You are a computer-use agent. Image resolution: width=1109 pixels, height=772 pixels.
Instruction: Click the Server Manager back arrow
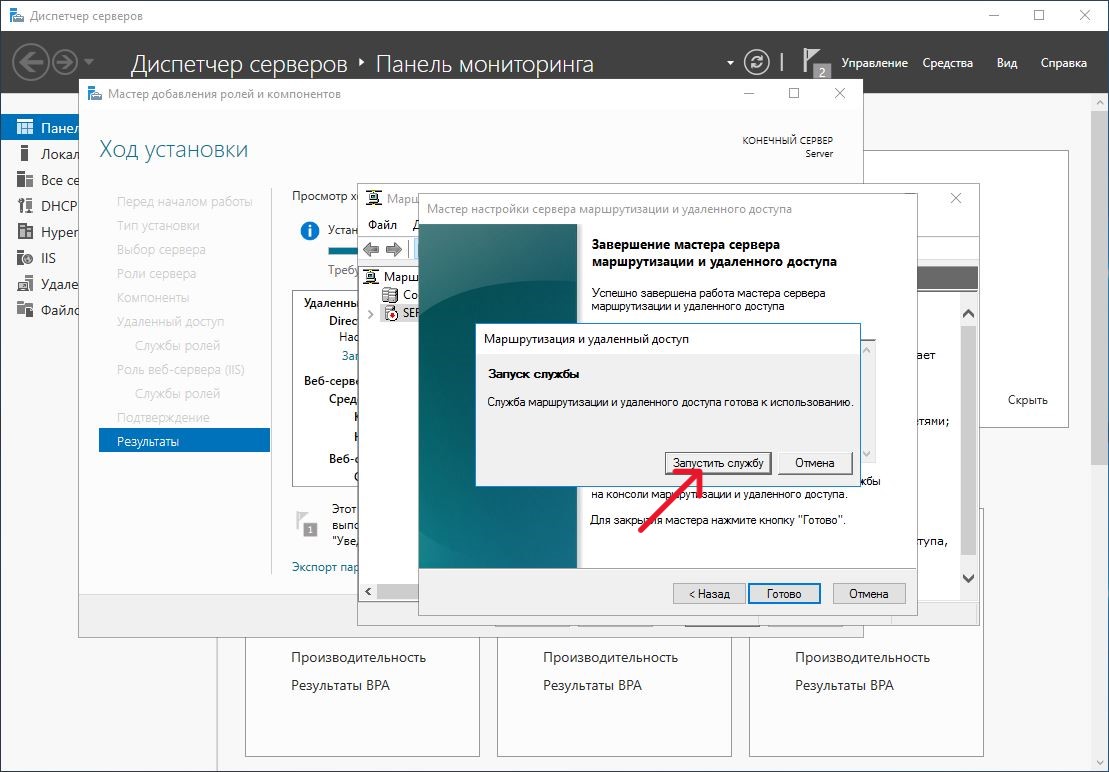[x=31, y=62]
